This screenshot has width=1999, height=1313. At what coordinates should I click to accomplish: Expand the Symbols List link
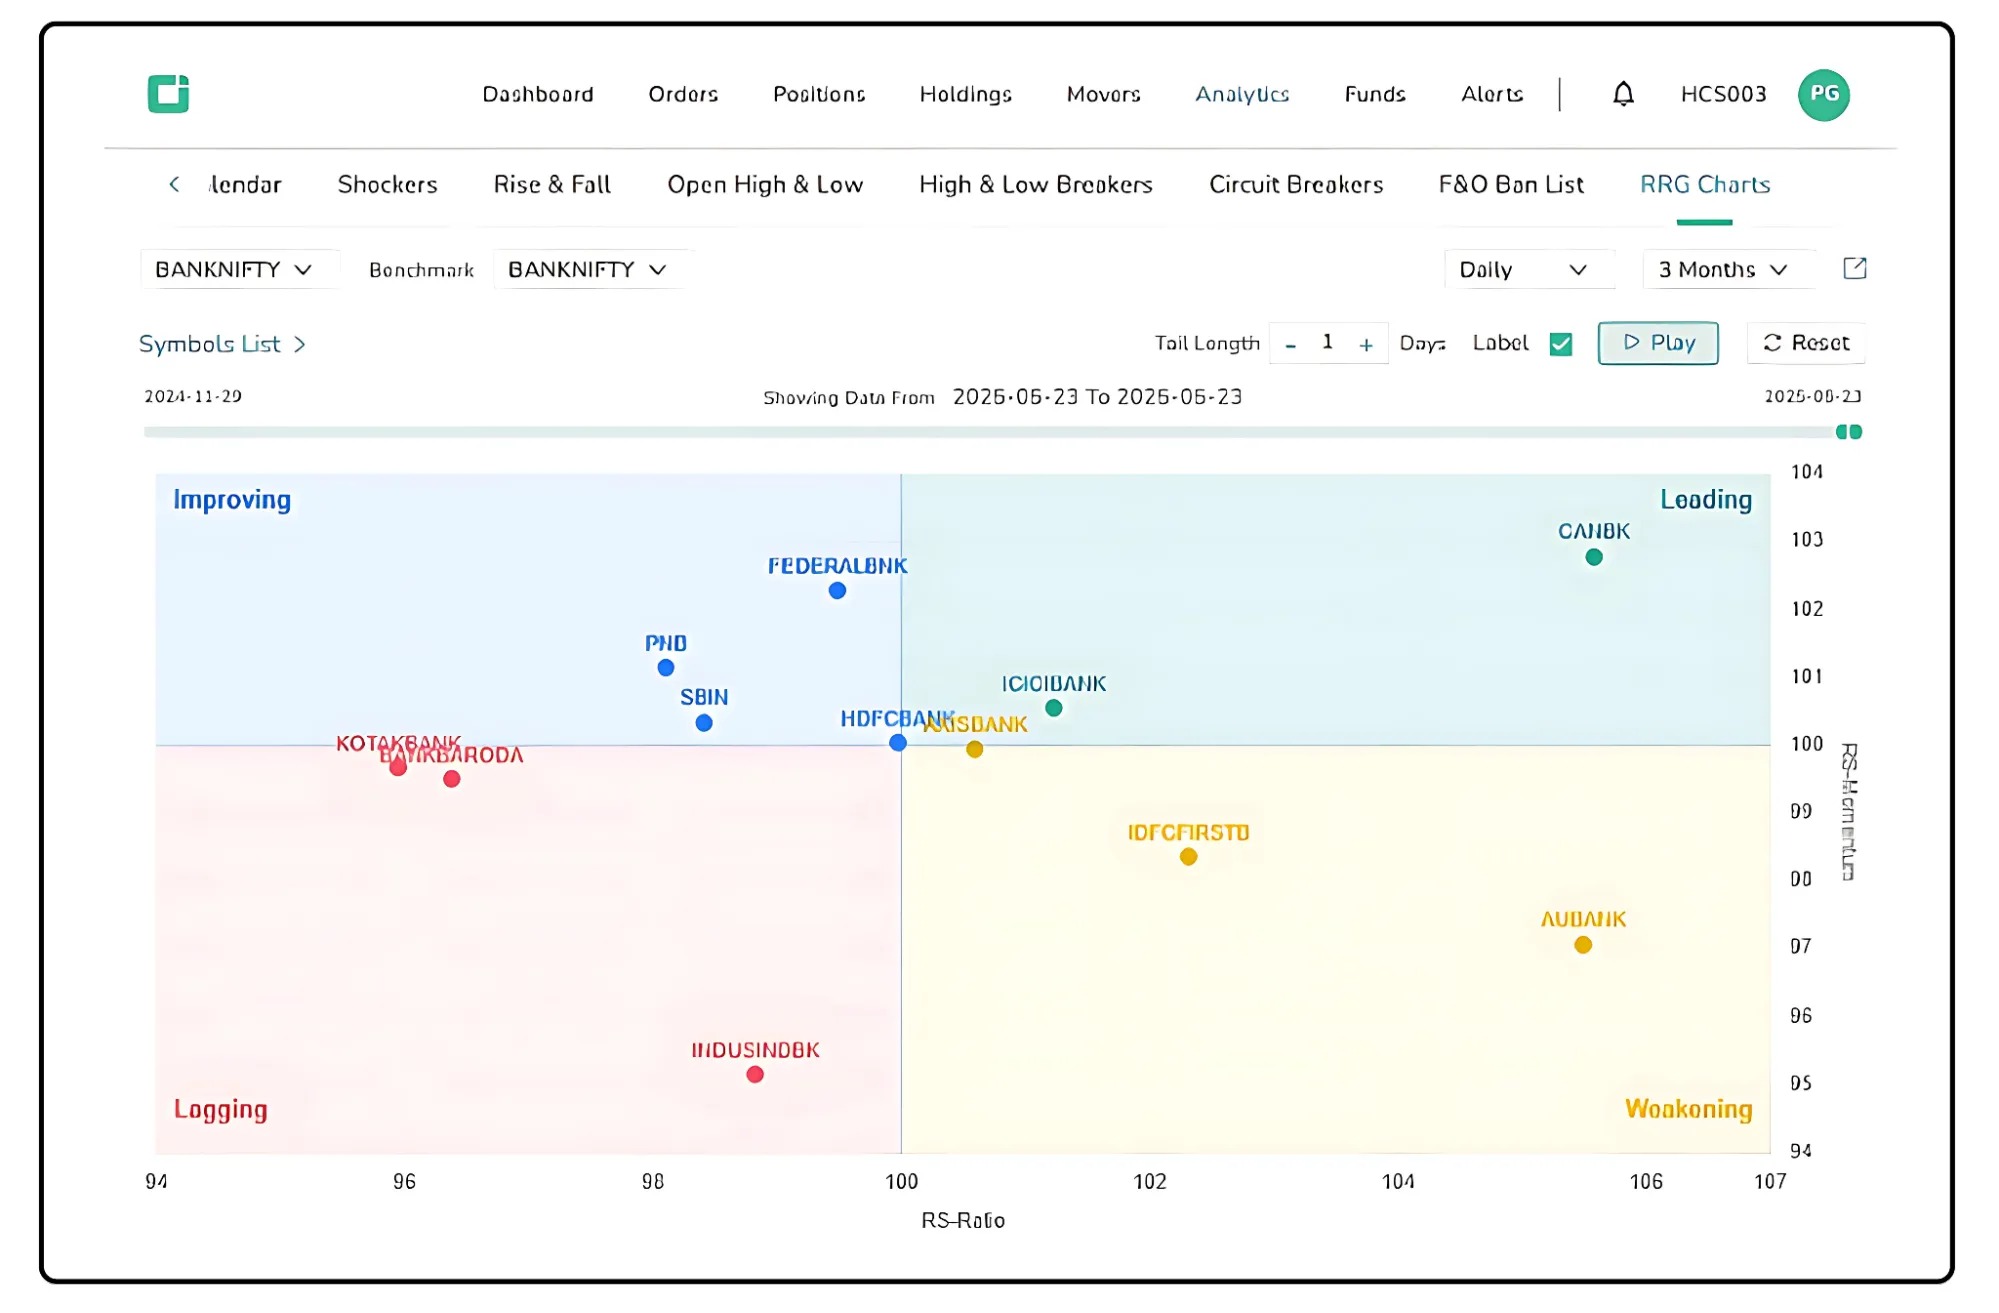pyautogui.click(x=221, y=344)
